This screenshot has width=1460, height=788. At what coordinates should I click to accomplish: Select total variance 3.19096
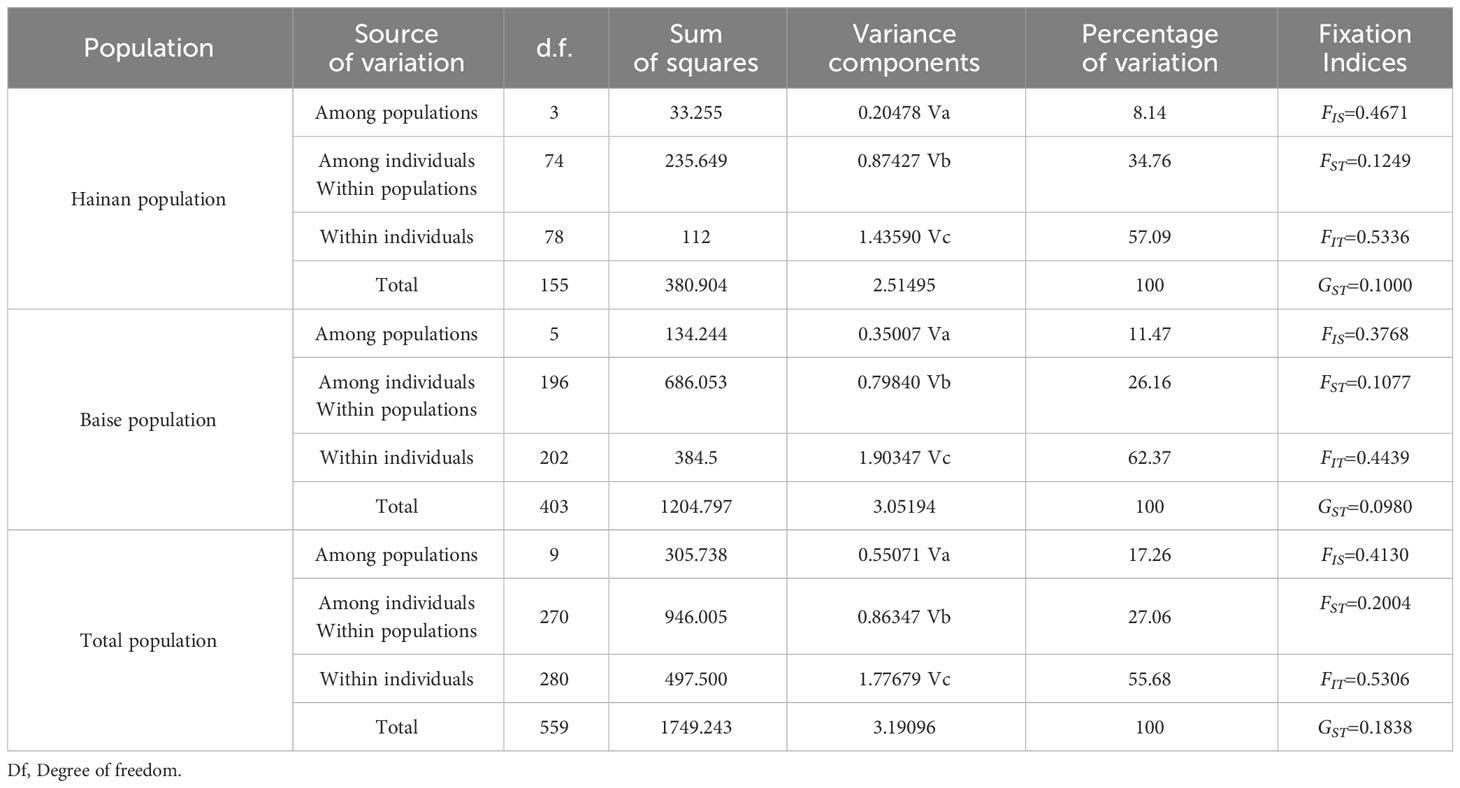(x=905, y=727)
